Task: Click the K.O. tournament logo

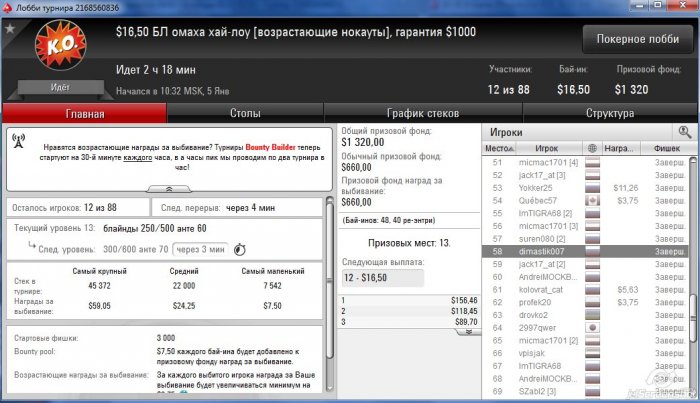Action: (x=60, y=45)
